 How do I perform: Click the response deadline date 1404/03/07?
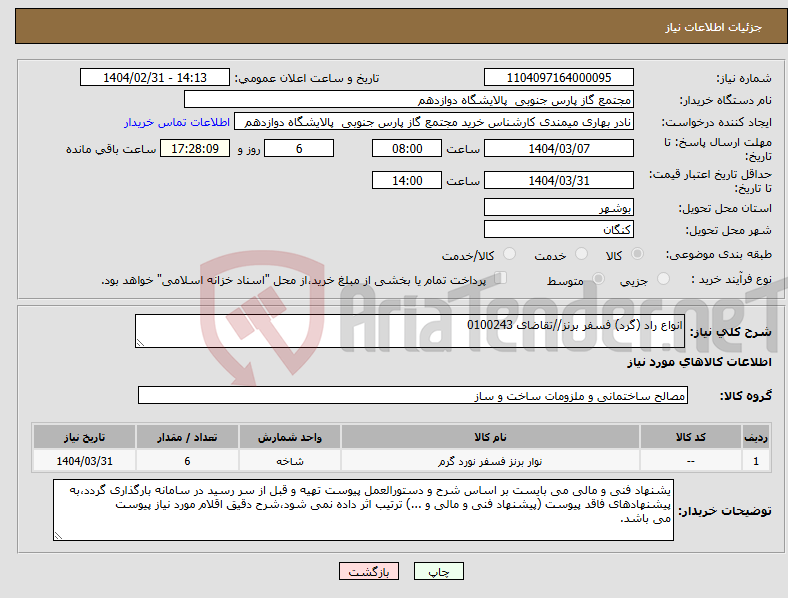point(558,148)
